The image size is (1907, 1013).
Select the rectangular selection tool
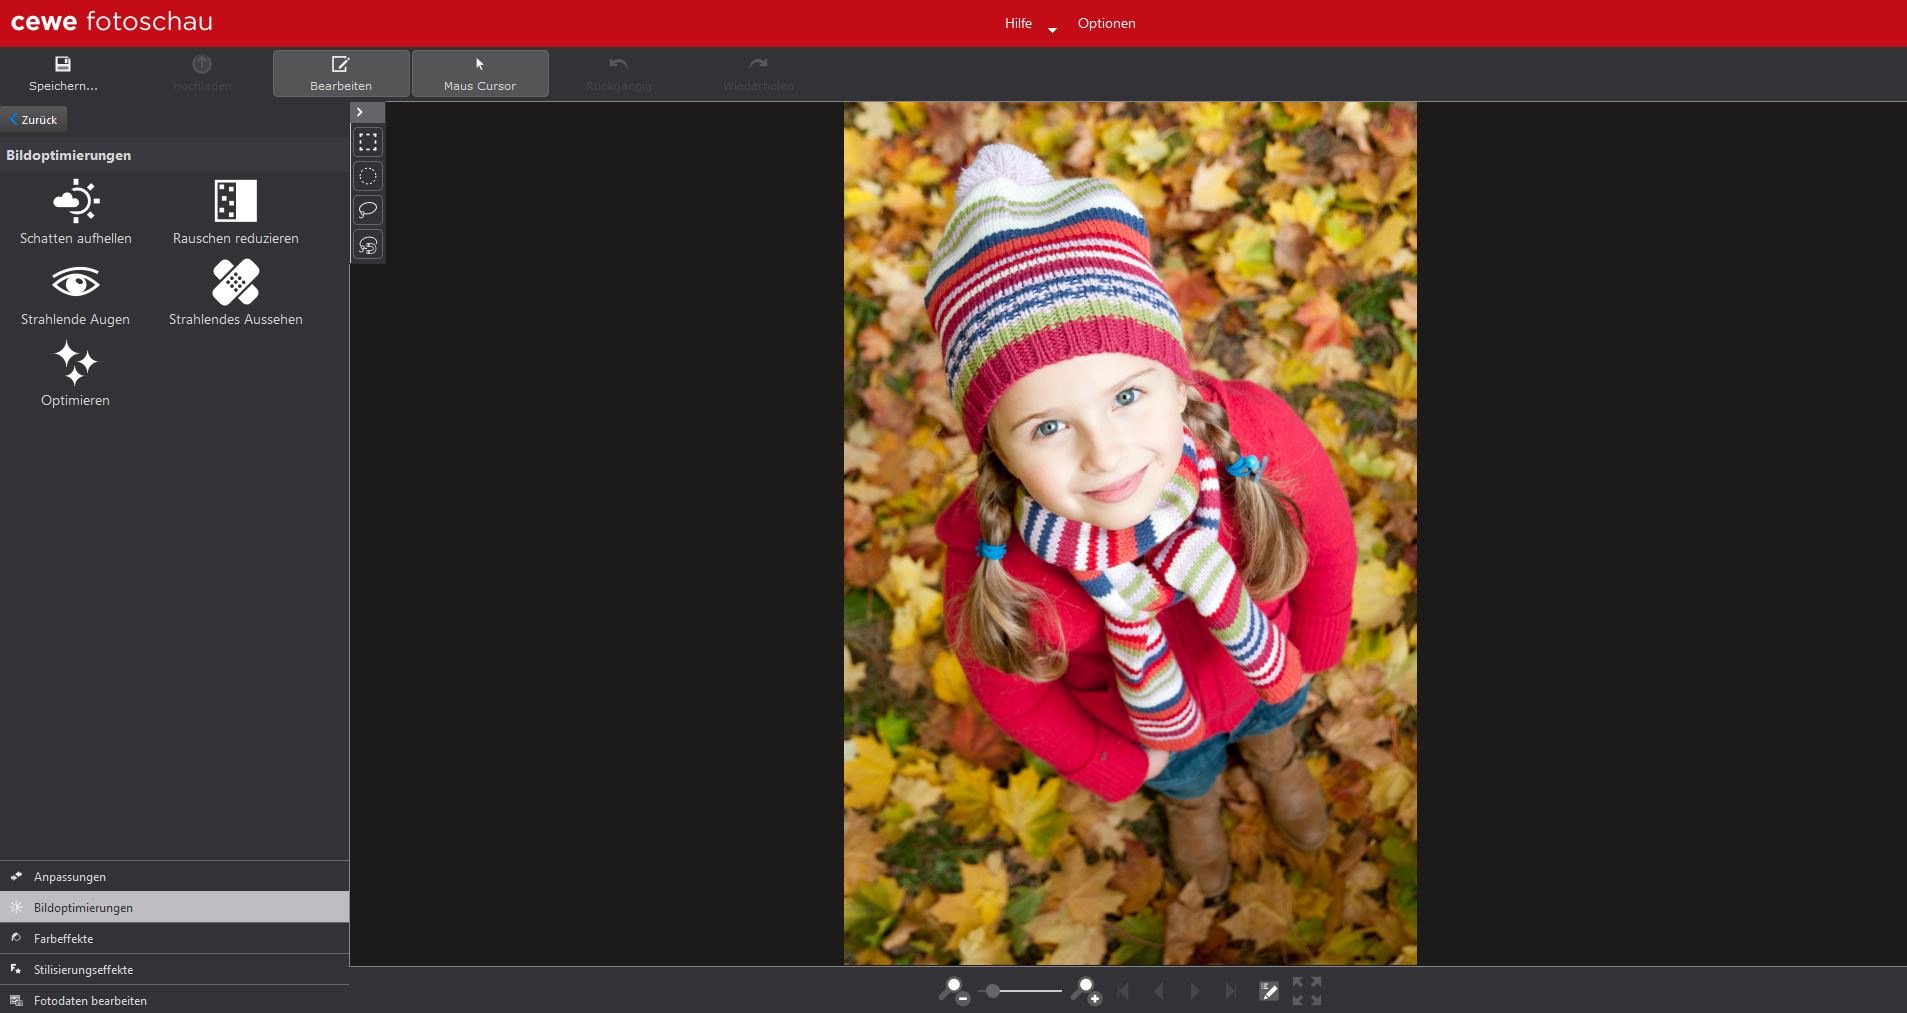[x=368, y=142]
